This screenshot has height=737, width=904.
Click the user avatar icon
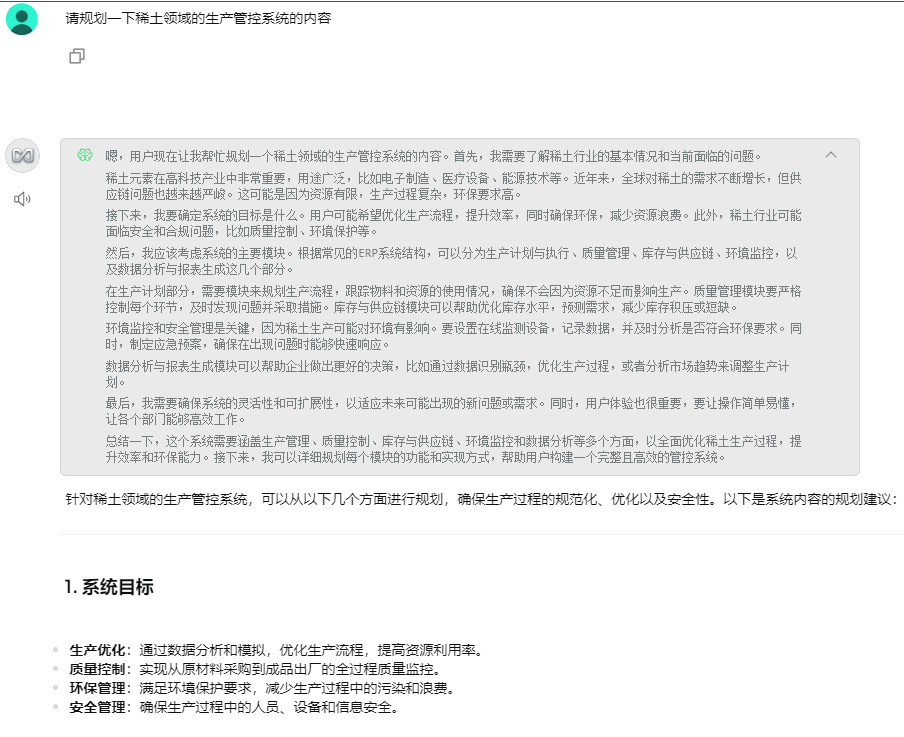(22, 18)
